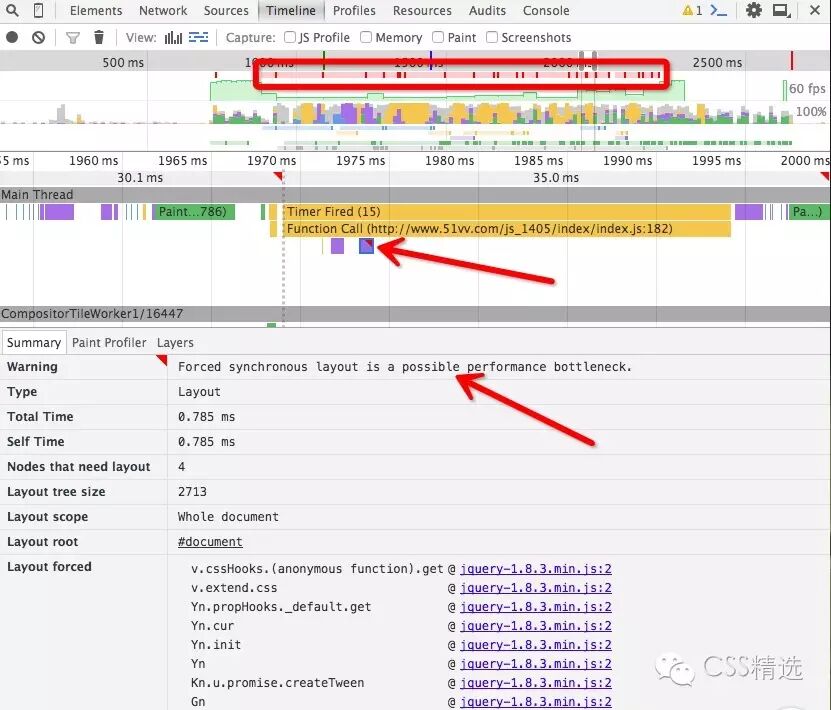This screenshot has width=831, height=710.
Task: Switch to flame chart view
Action: (x=198, y=37)
